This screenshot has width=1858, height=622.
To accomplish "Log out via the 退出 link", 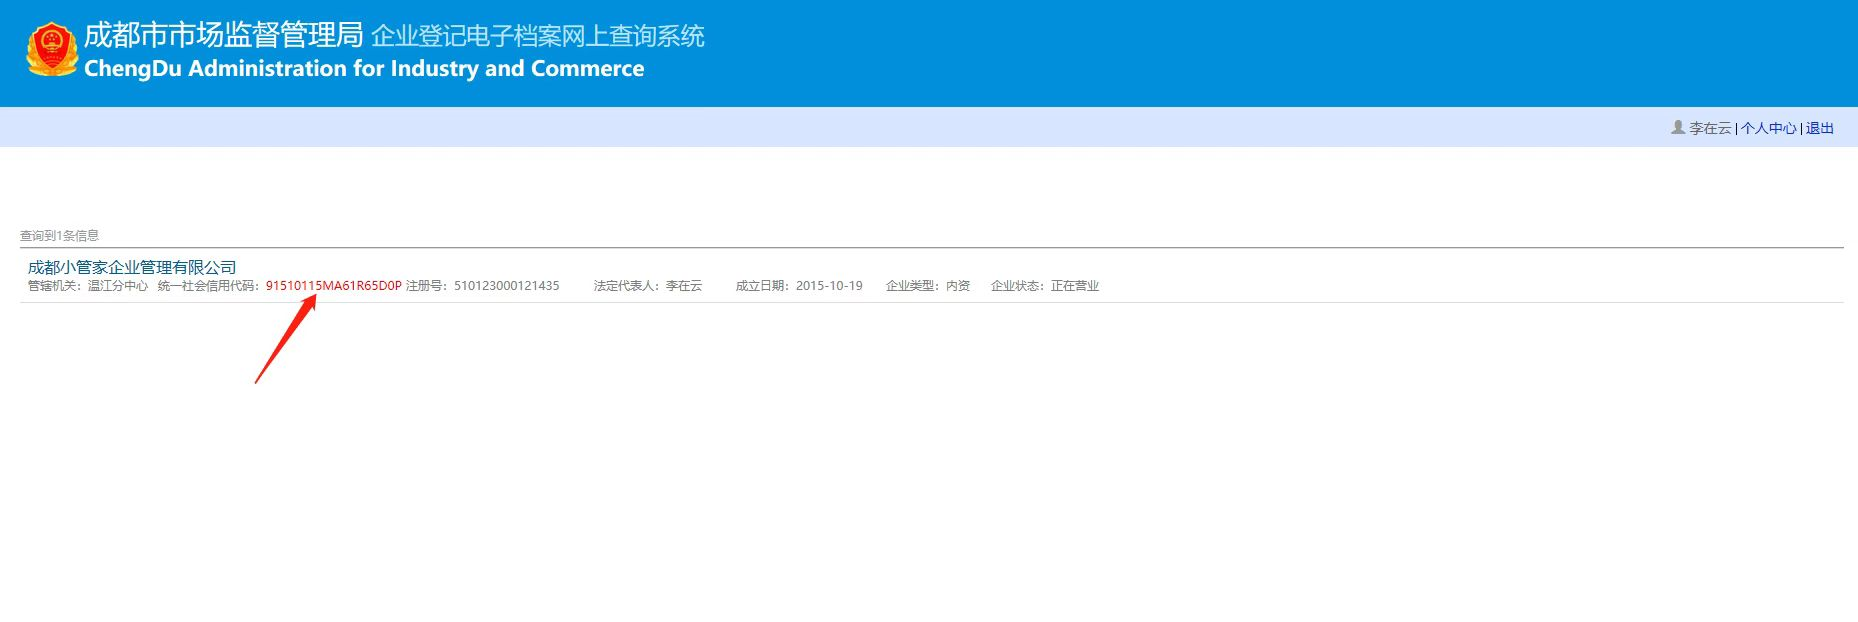I will [1819, 128].
